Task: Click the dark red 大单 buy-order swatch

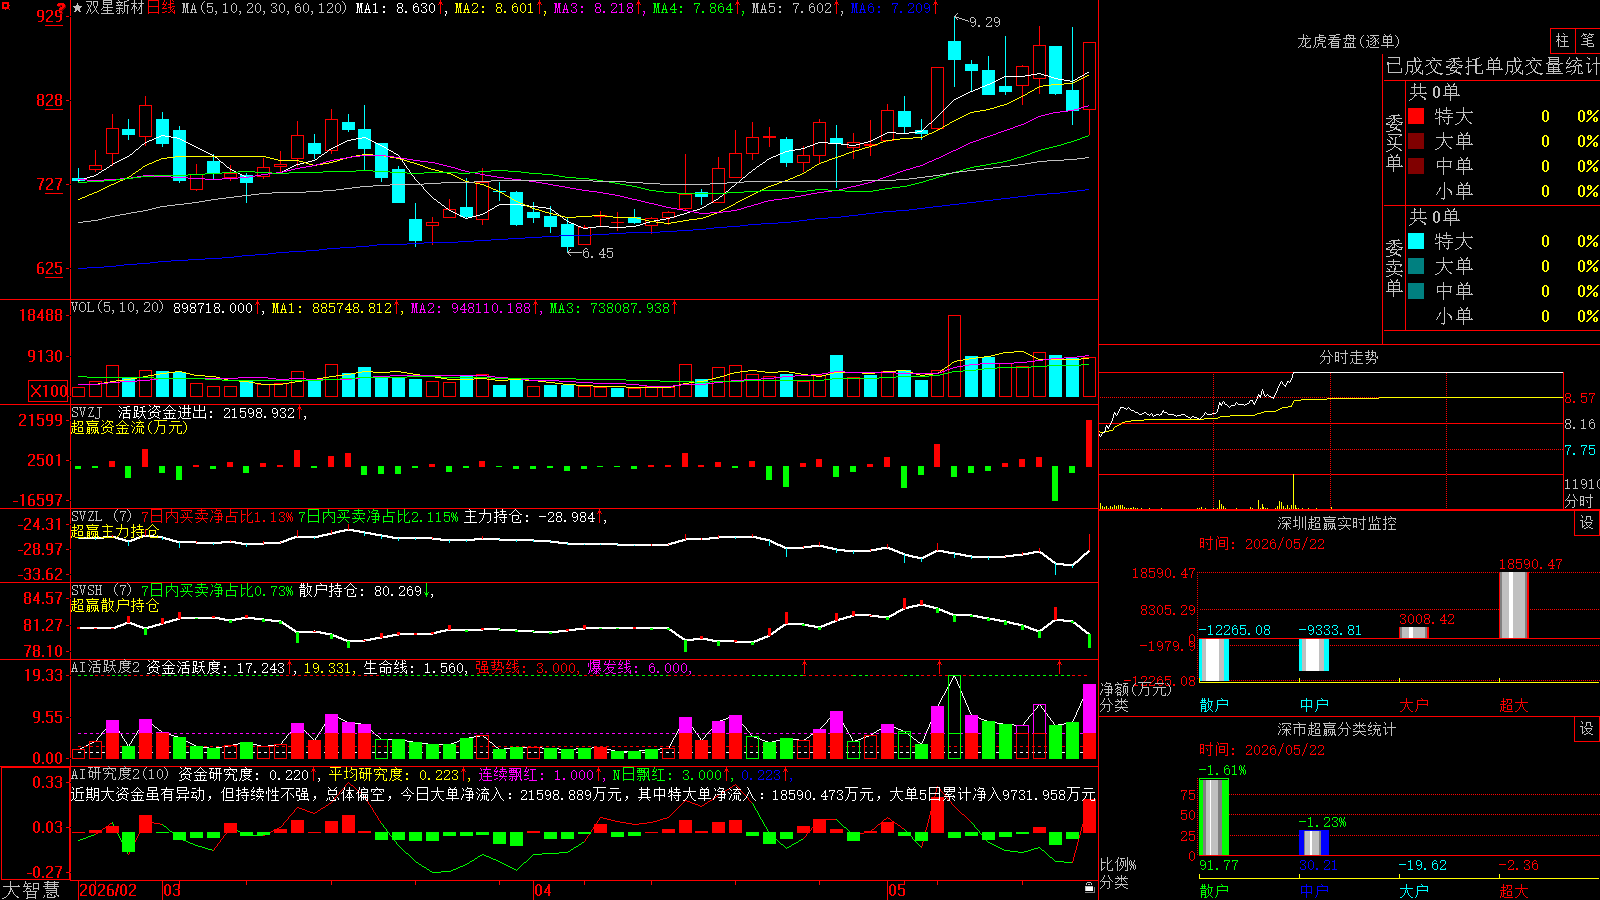Action: click(x=1416, y=141)
